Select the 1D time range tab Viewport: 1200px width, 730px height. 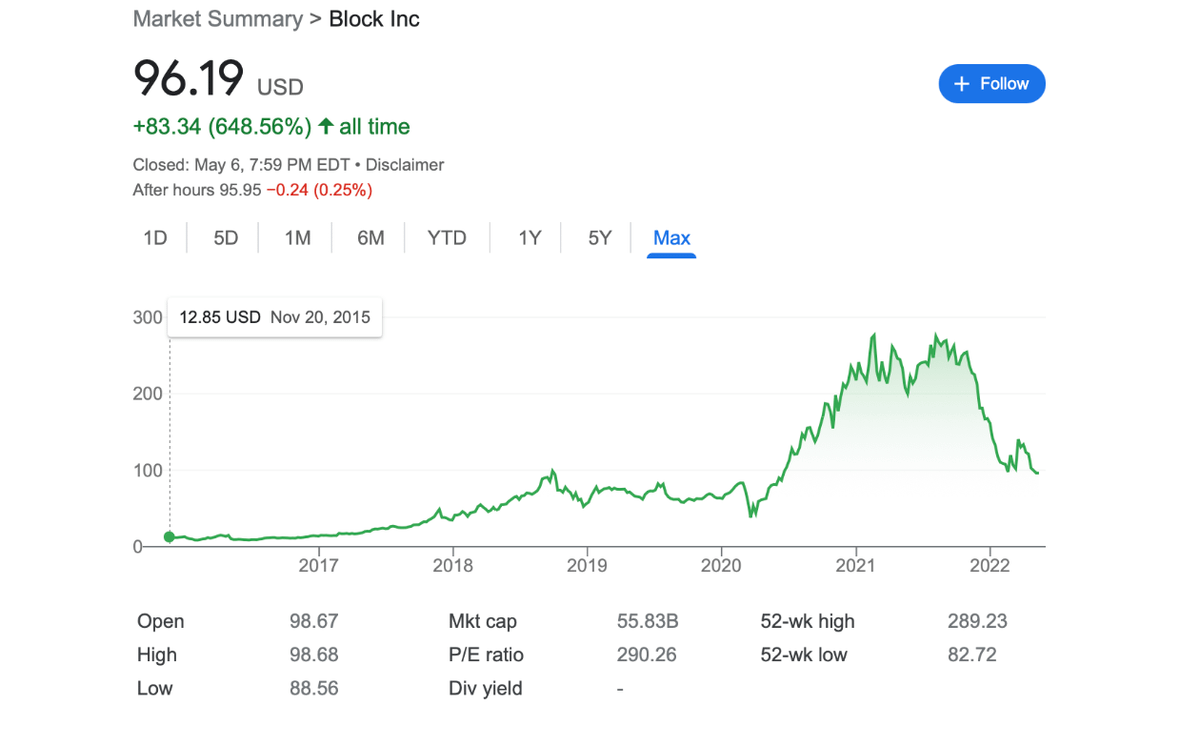tap(155, 238)
